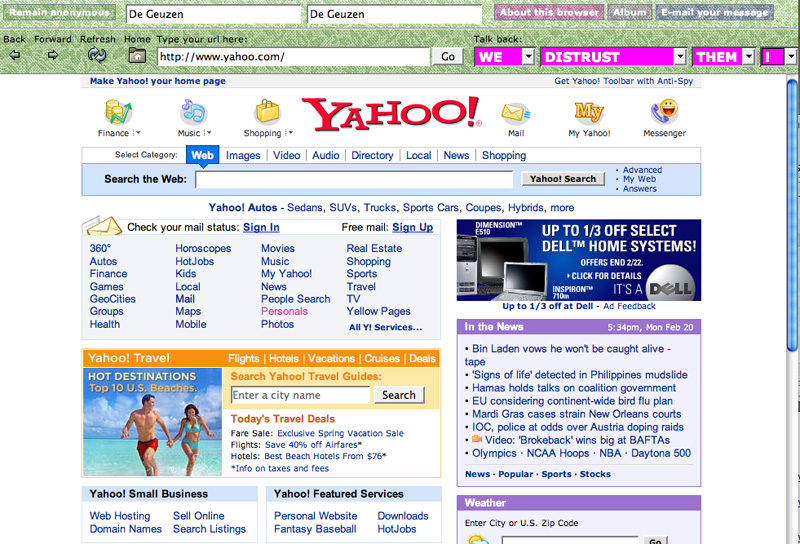This screenshot has width=800, height=544.
Task: Click the Remain anonymous button
Action: 59,12
